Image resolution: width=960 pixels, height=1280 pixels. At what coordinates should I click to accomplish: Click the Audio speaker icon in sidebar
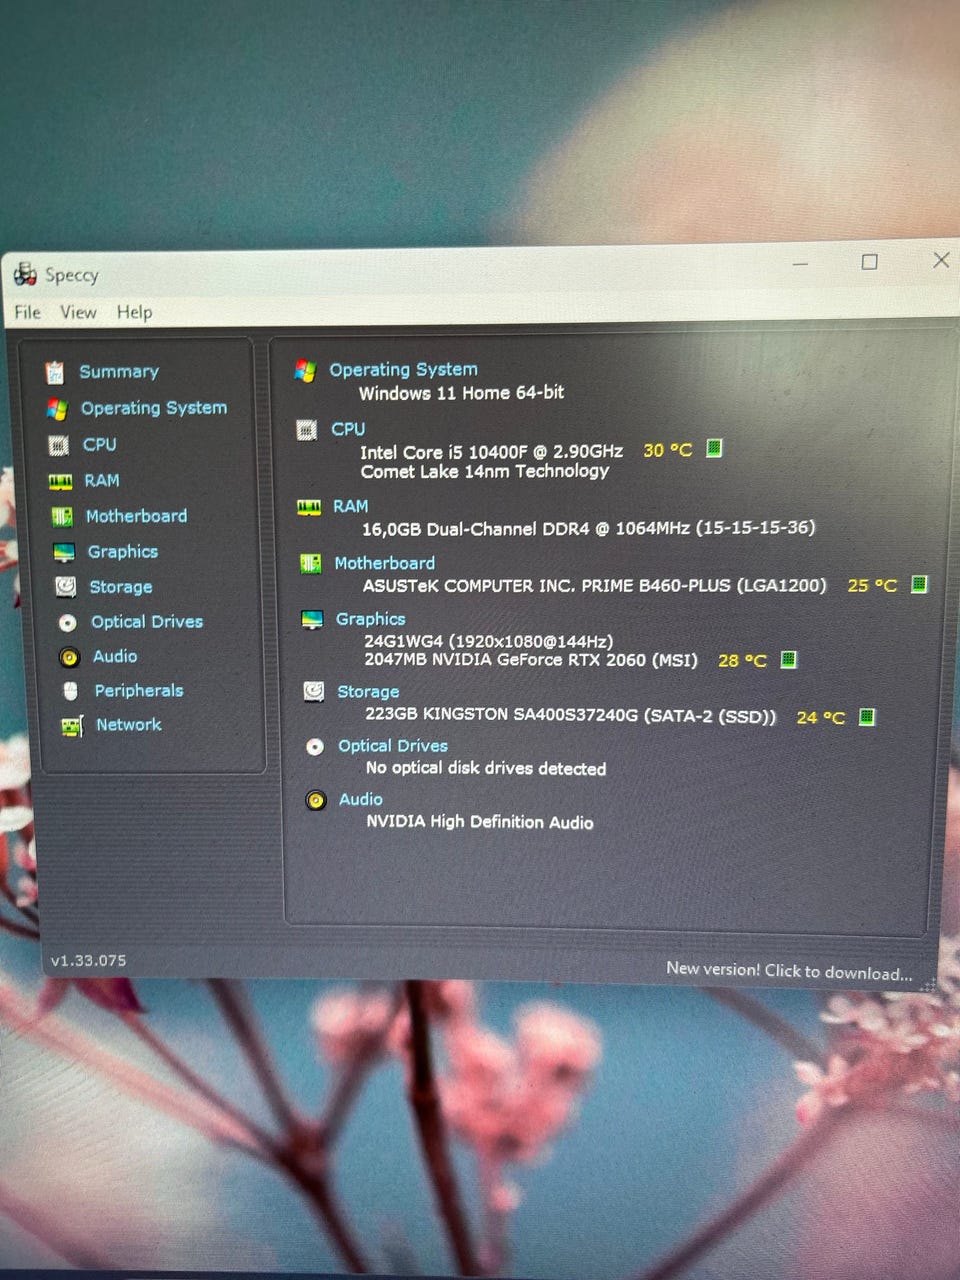(x=69, y=657)
